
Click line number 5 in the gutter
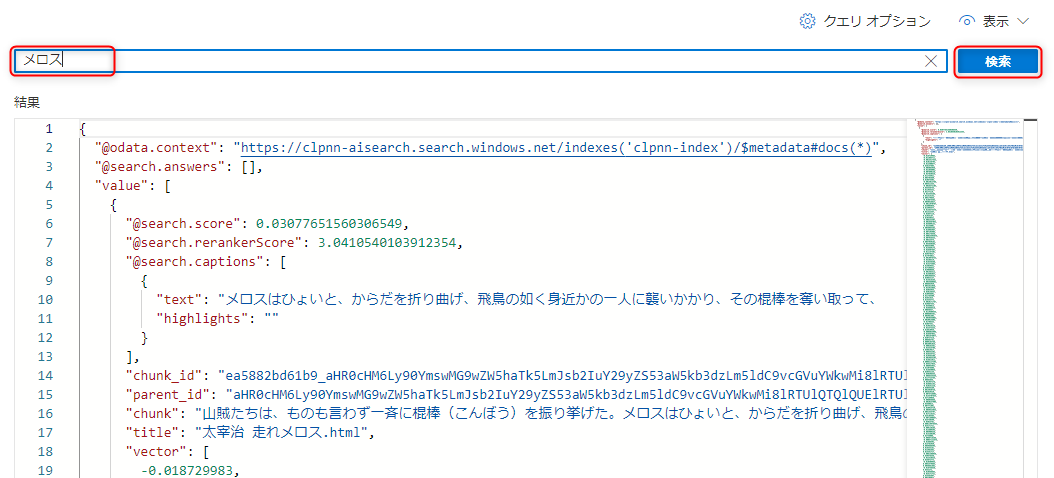(48, 205)
